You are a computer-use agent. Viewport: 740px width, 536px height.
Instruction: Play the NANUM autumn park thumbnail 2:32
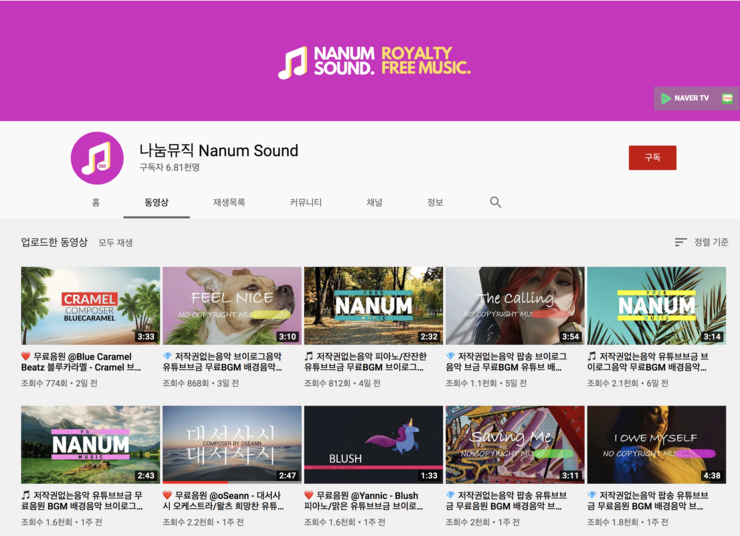click(x=373, y=306)
